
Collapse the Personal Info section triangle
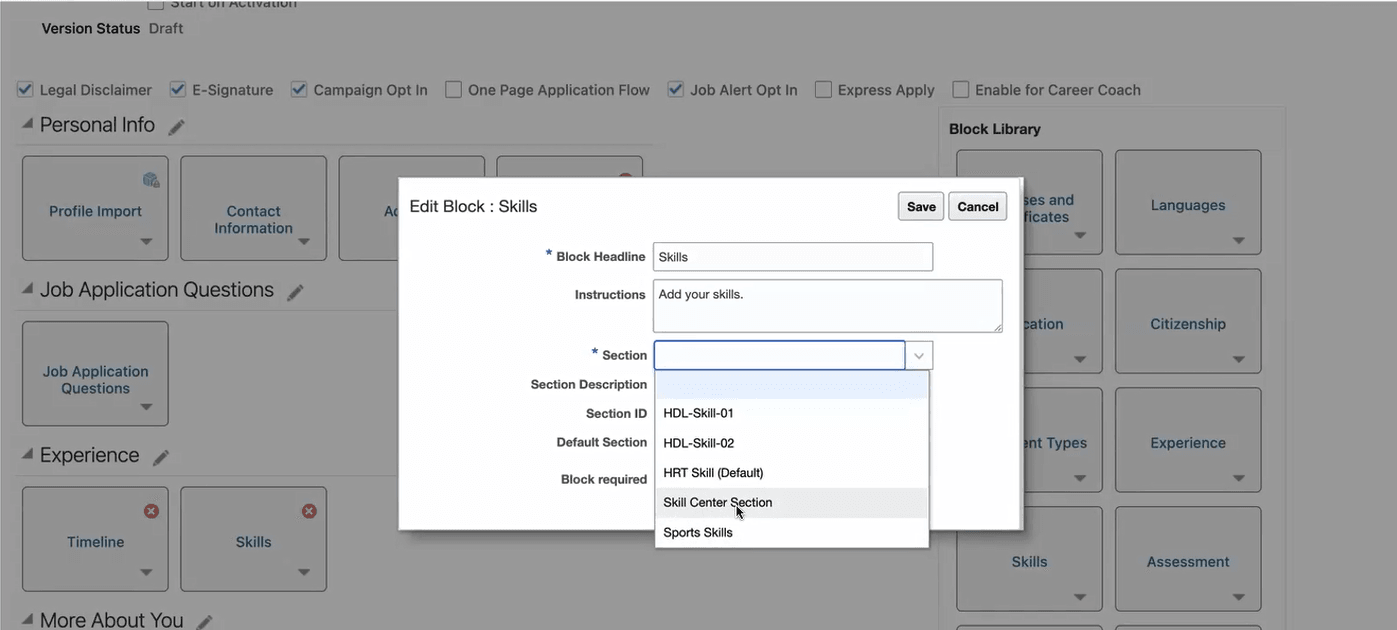pyautogui.click(x=27, y=125)
